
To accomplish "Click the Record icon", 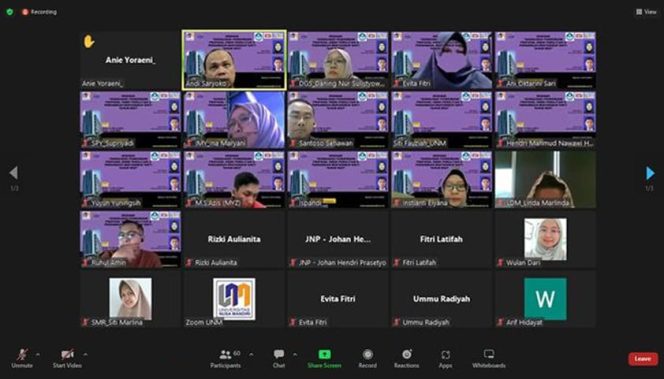I will (368, 354).
